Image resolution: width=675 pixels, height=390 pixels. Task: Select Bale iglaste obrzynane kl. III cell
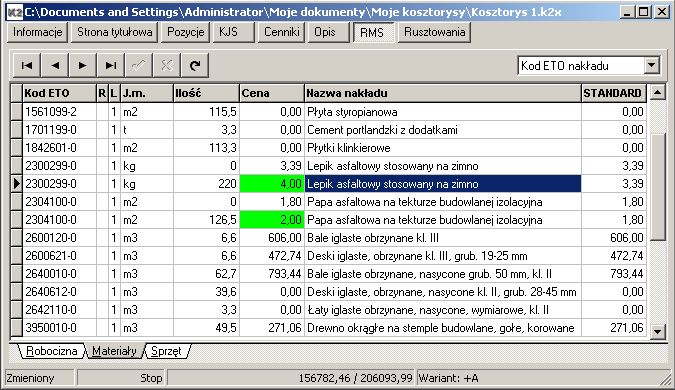(x=443, y=238)
